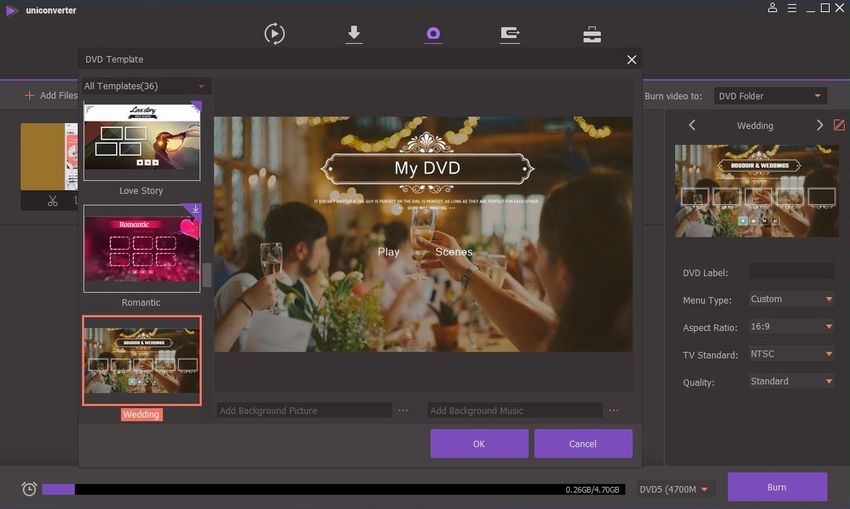This screenshot has height=509, width=850.
Task: Click the OK button
Action: (479, 443)
